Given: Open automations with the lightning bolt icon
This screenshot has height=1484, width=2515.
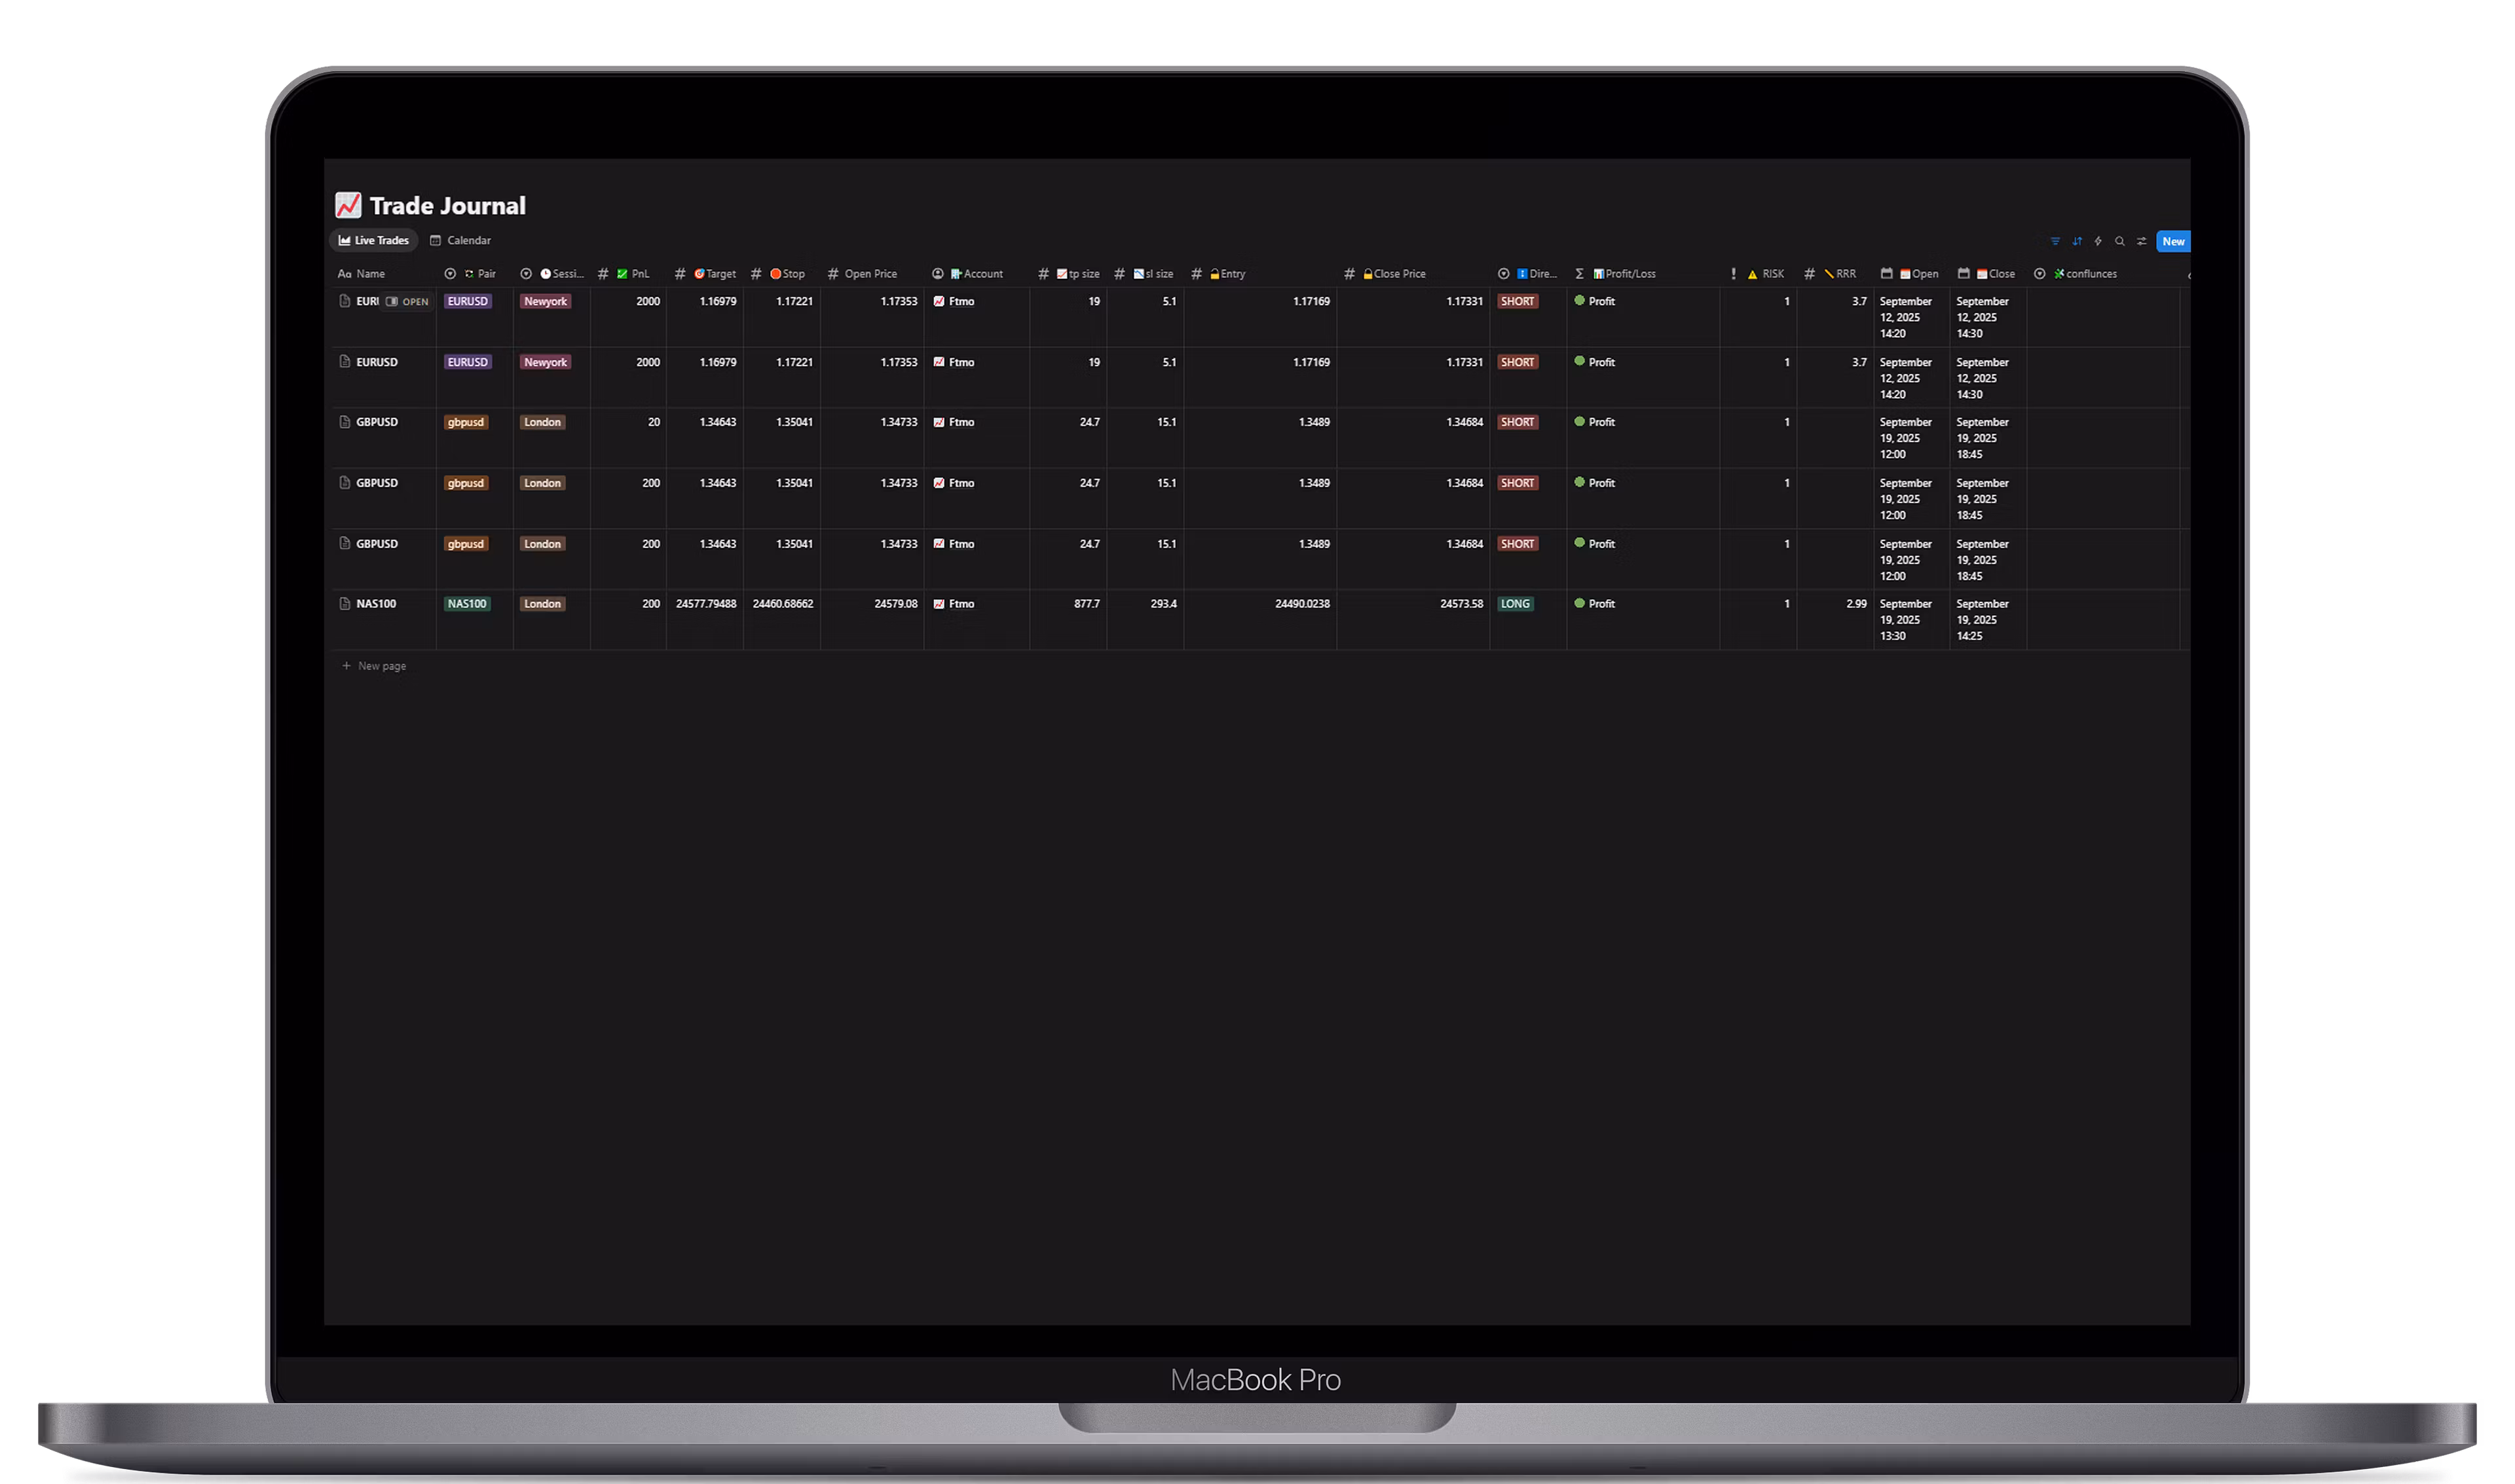Looking at the screenshot, I should pos(2098,241).
